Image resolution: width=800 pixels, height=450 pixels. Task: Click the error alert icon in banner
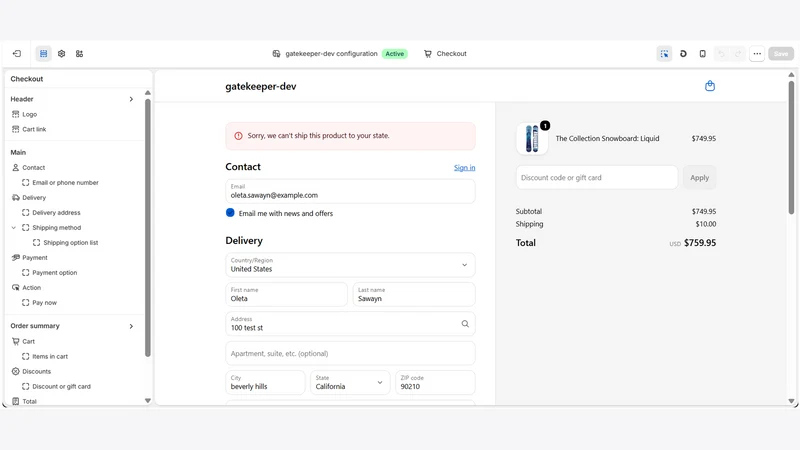(238, 136)
